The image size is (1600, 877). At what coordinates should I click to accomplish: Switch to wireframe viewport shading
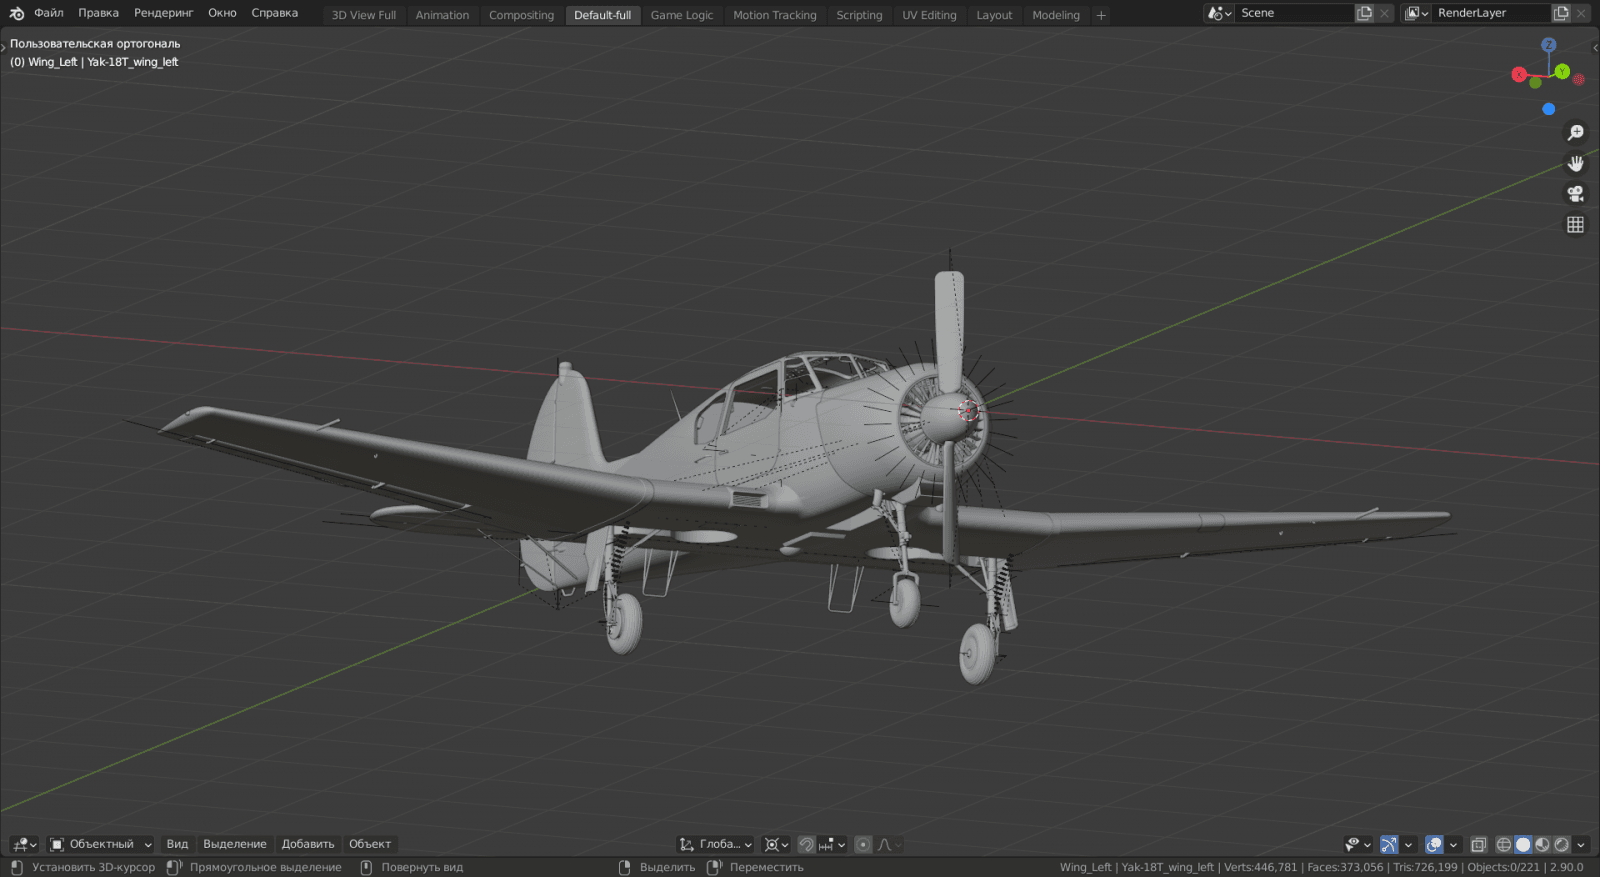(x=1503, y=845)
